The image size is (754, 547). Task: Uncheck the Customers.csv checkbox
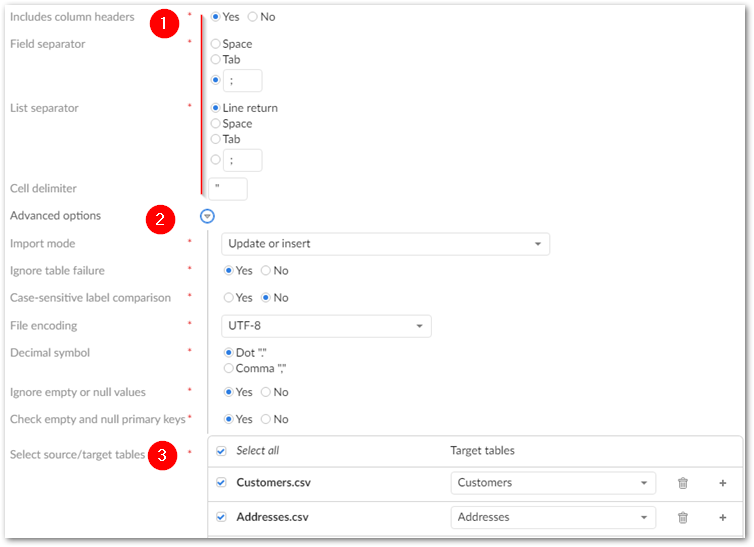[x=221, y=483]
